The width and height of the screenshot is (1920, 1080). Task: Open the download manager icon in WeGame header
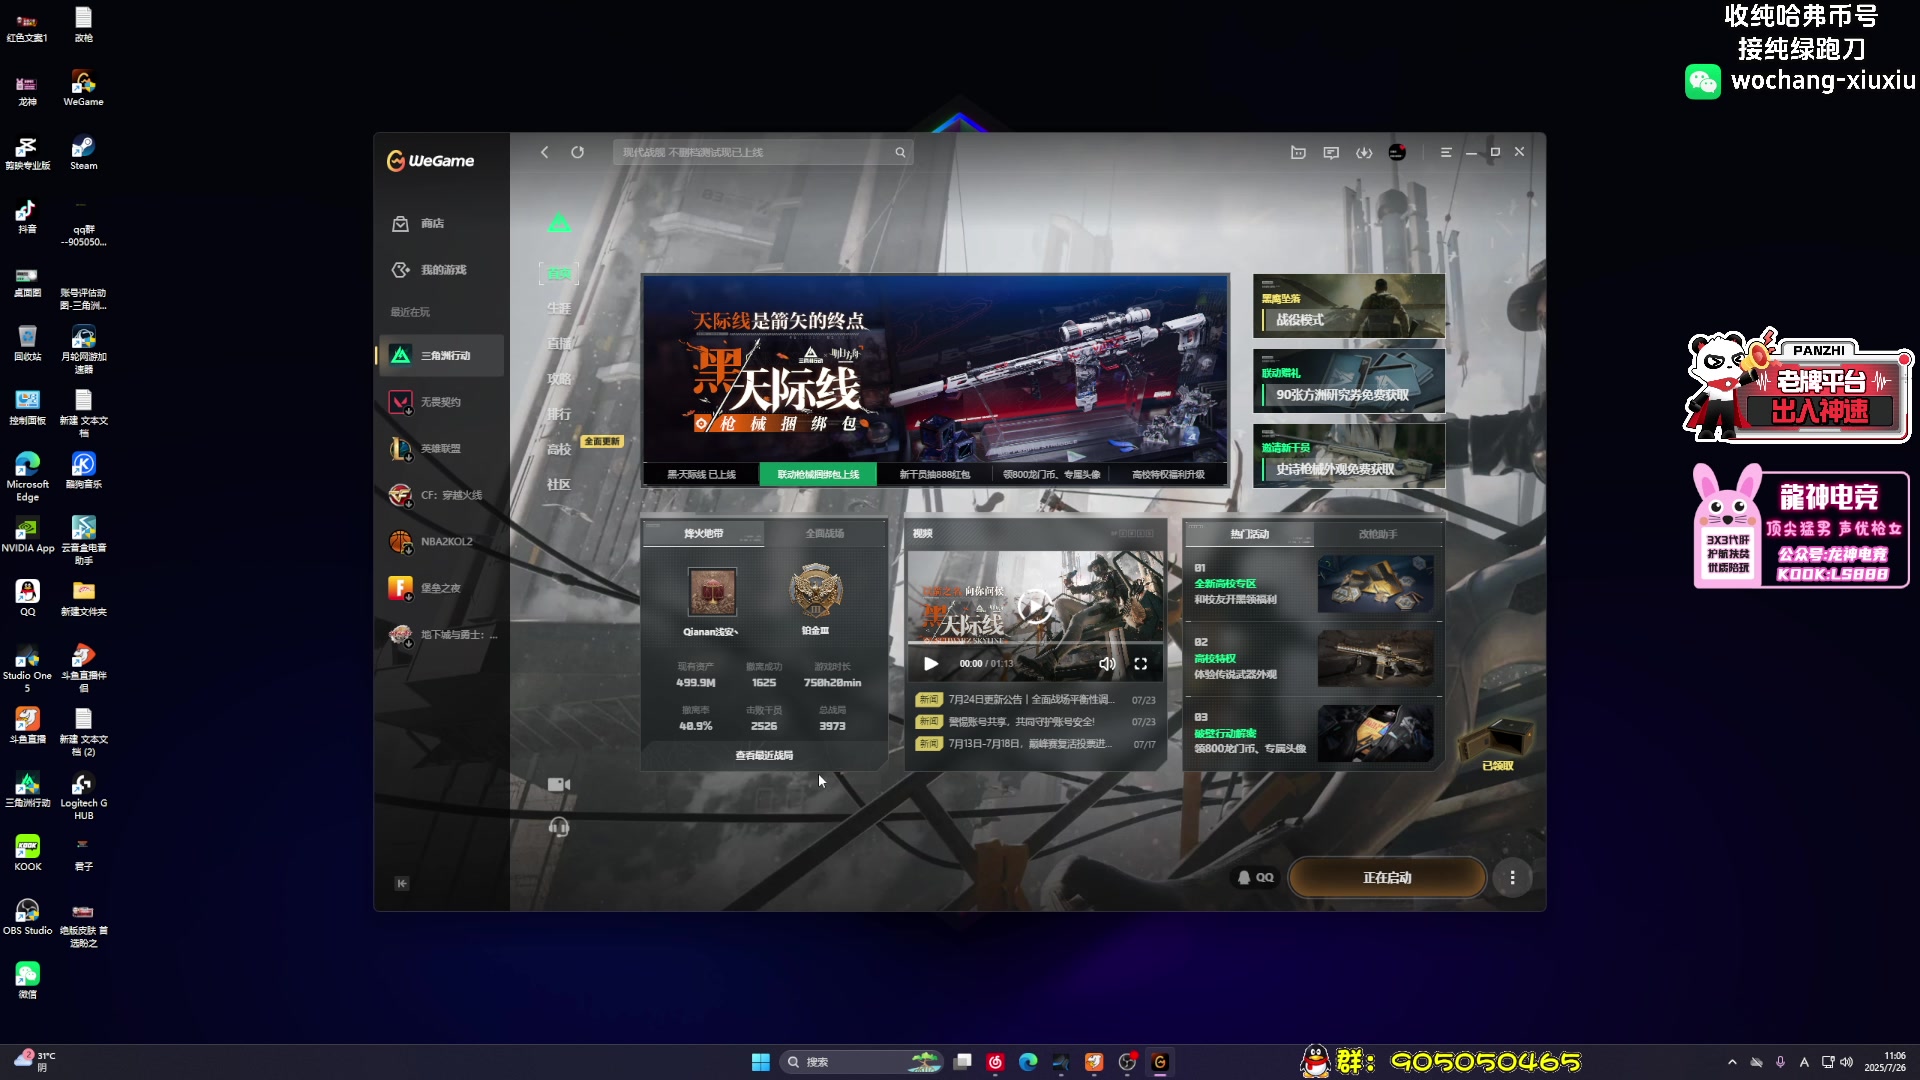point(1364,152)
